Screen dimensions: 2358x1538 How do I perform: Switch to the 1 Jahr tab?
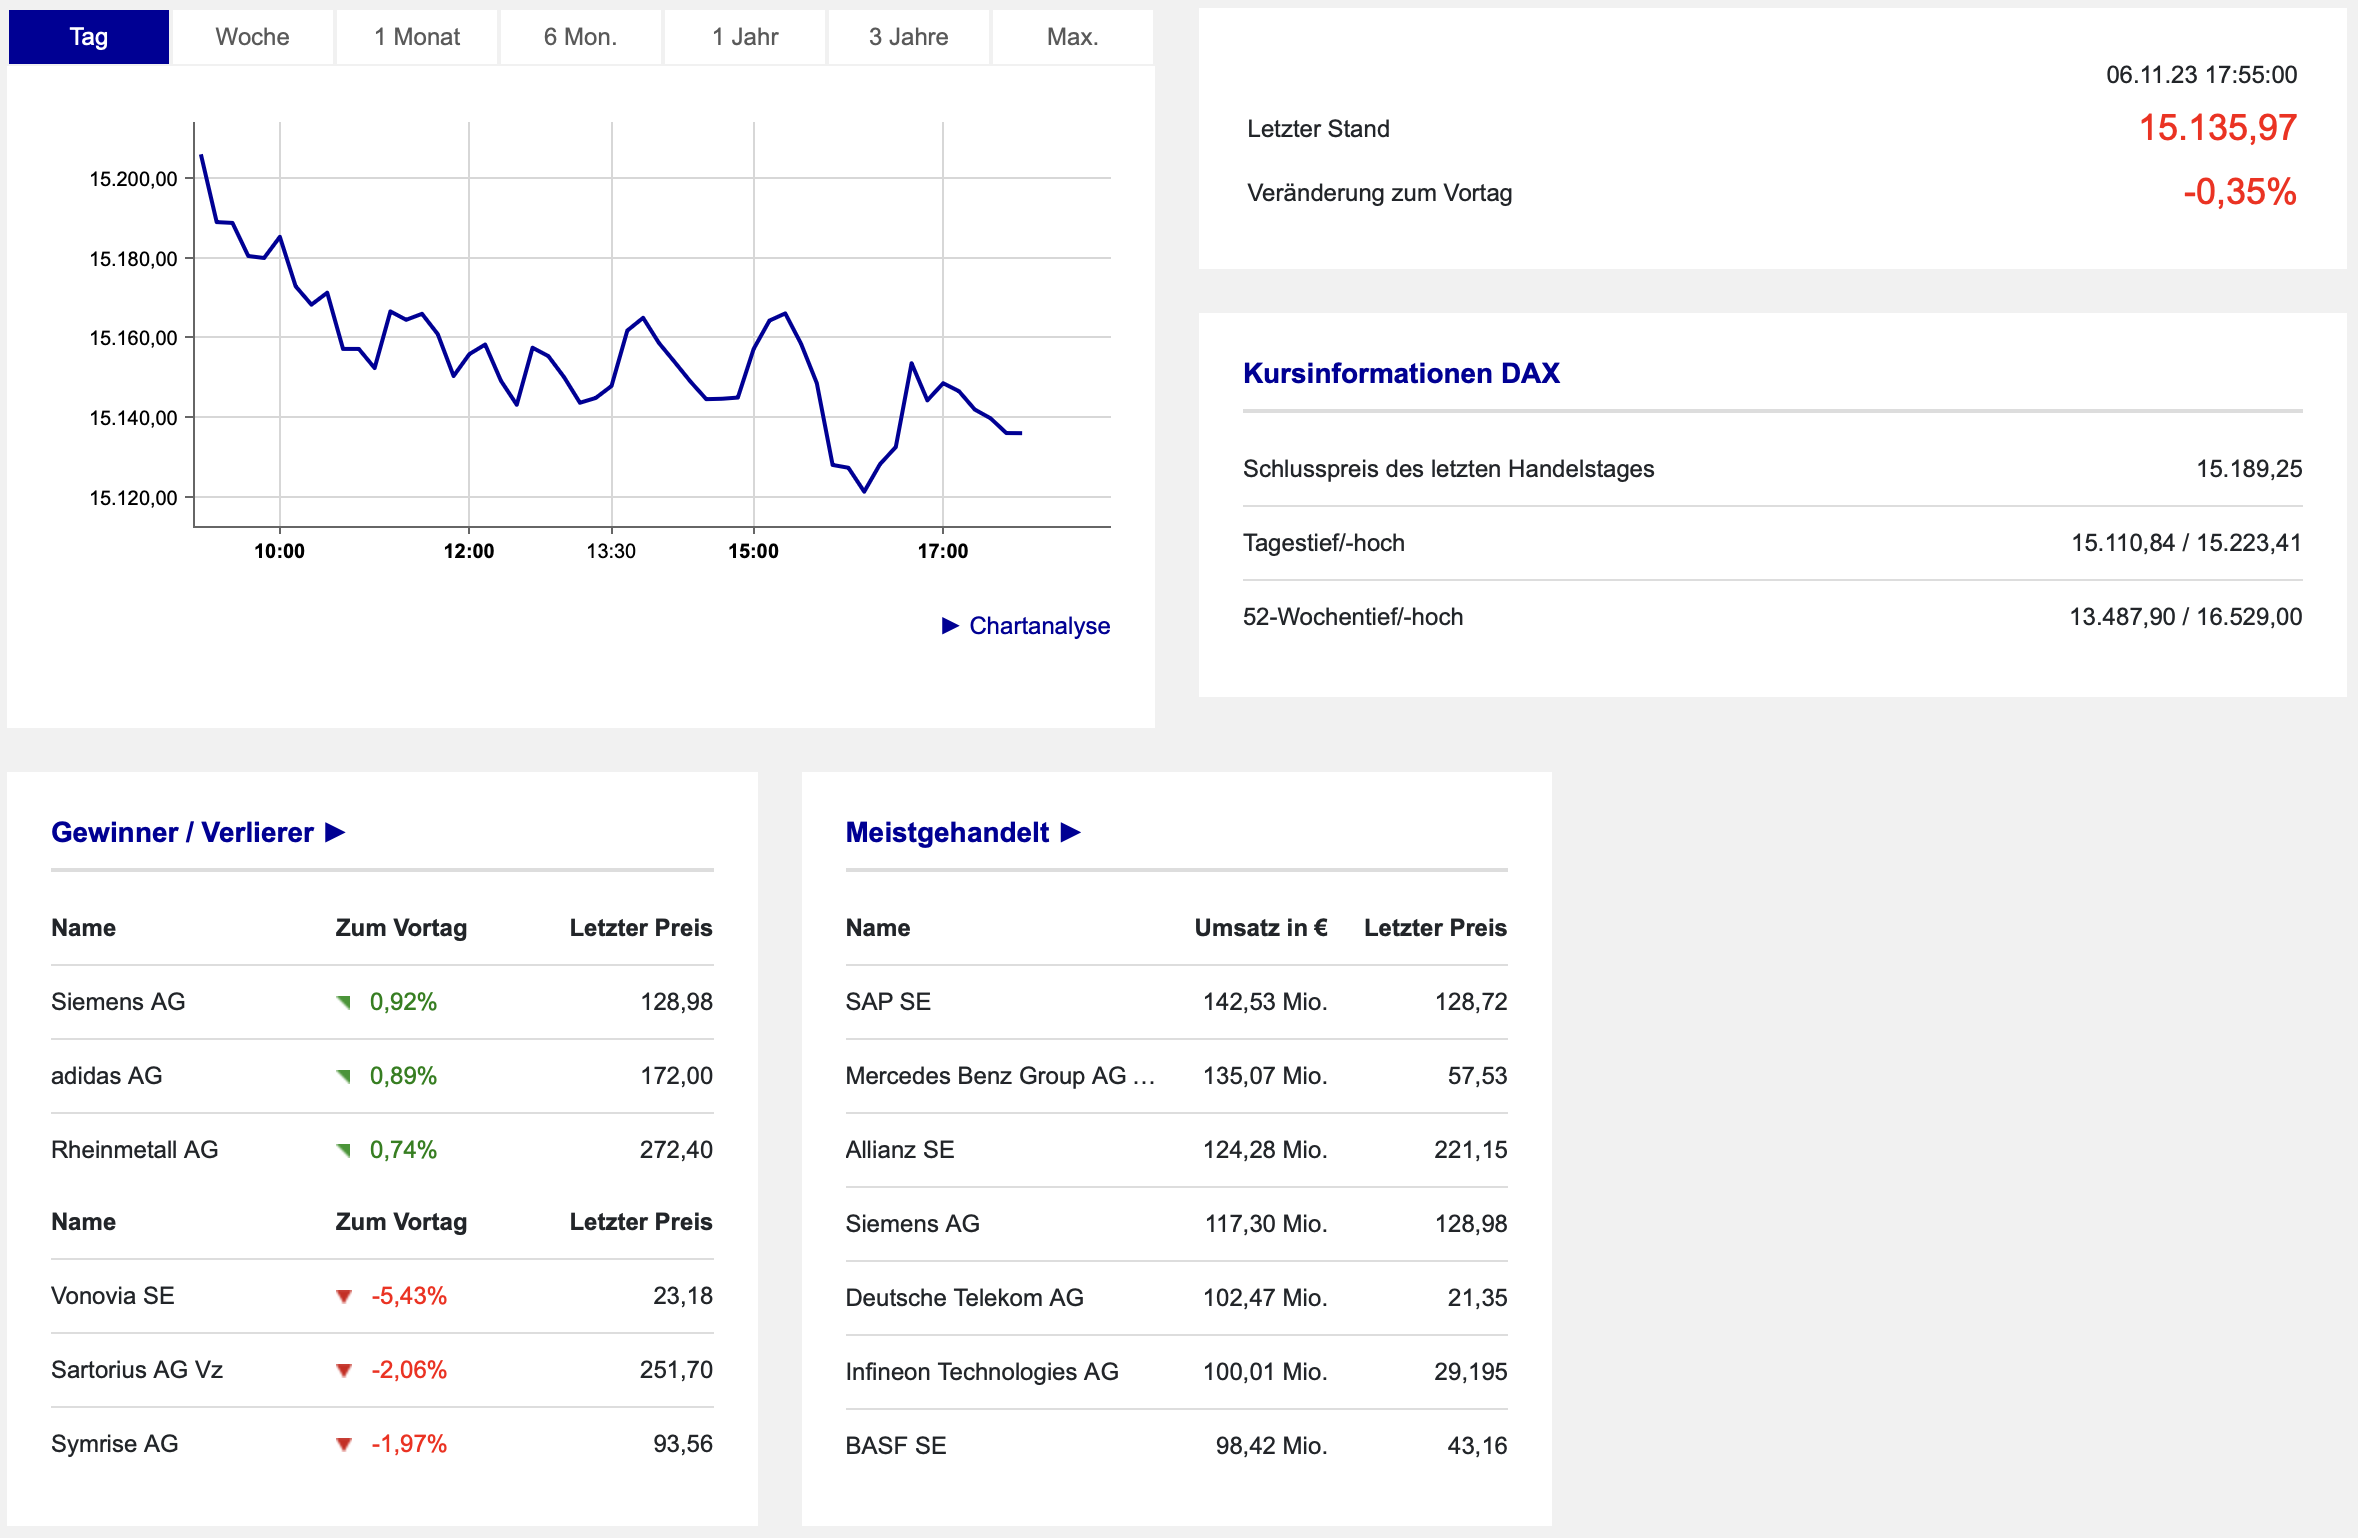745,37
